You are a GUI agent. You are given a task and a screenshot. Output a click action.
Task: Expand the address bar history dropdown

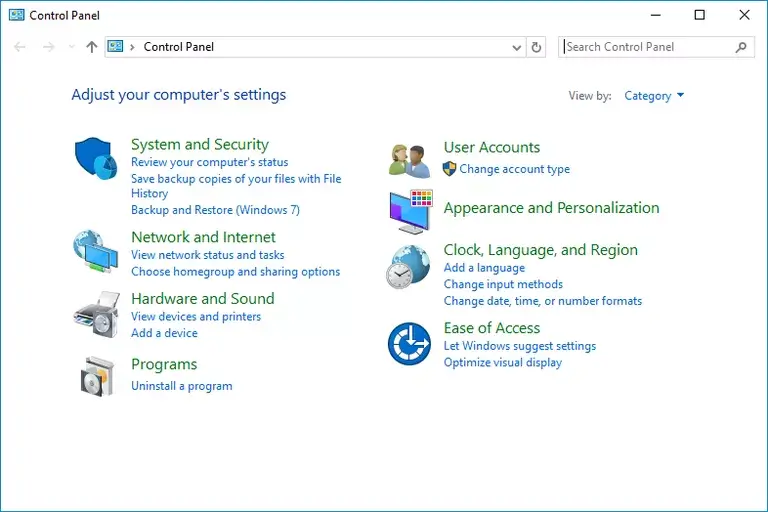click(517, 47)
